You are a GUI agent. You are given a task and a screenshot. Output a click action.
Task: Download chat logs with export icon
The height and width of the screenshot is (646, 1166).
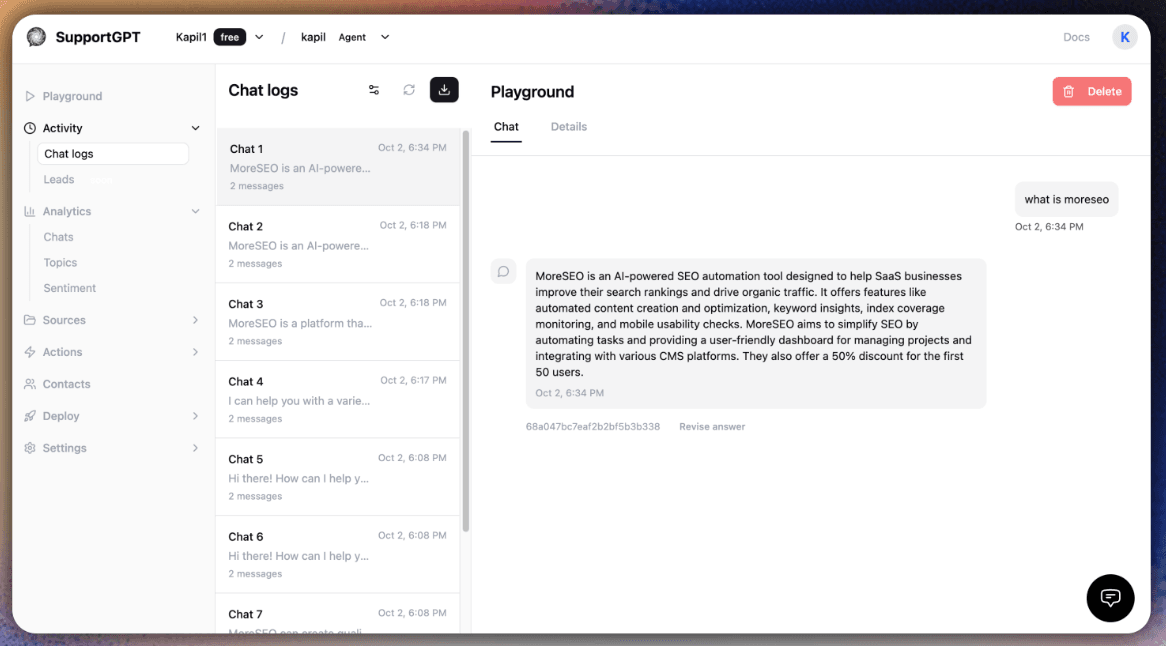pyautogui.click(x=444, y=90)
